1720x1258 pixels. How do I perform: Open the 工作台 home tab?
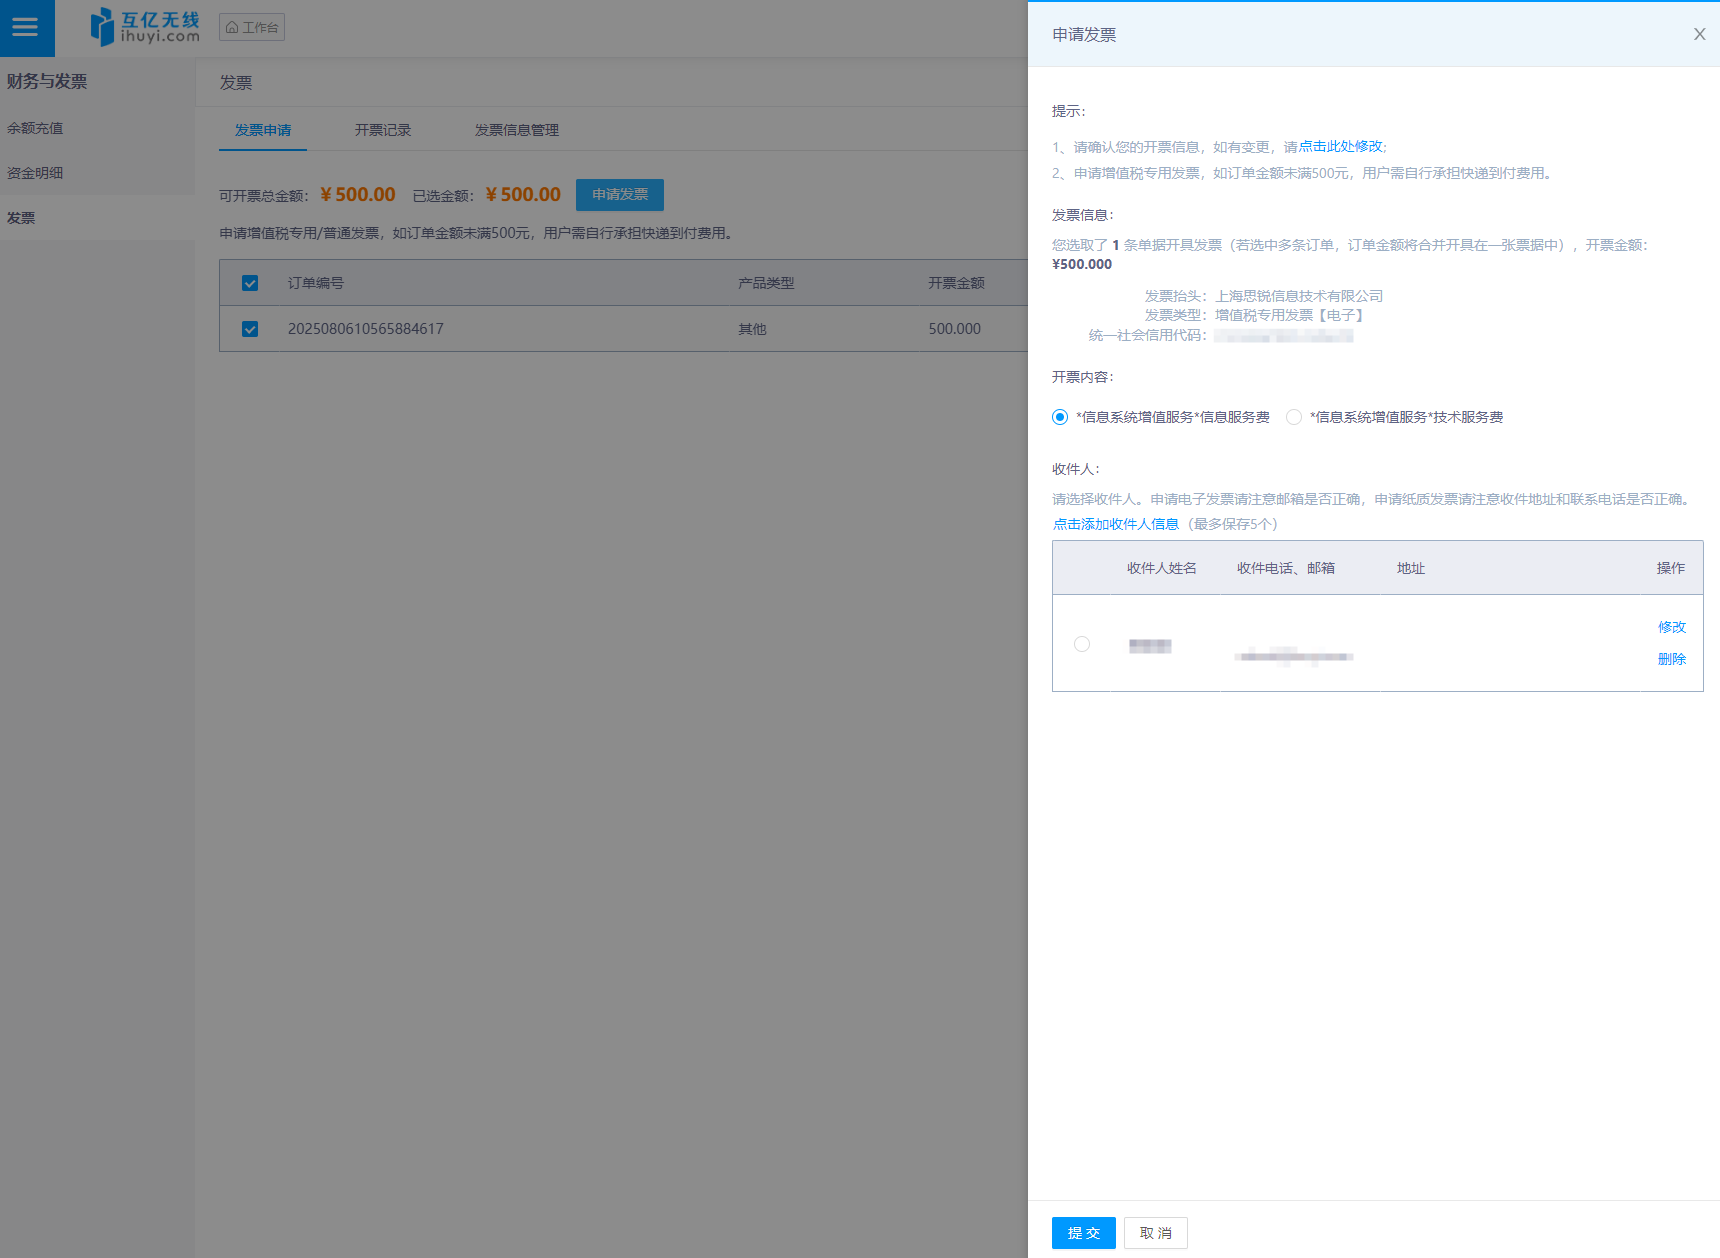tap(252, 27)
